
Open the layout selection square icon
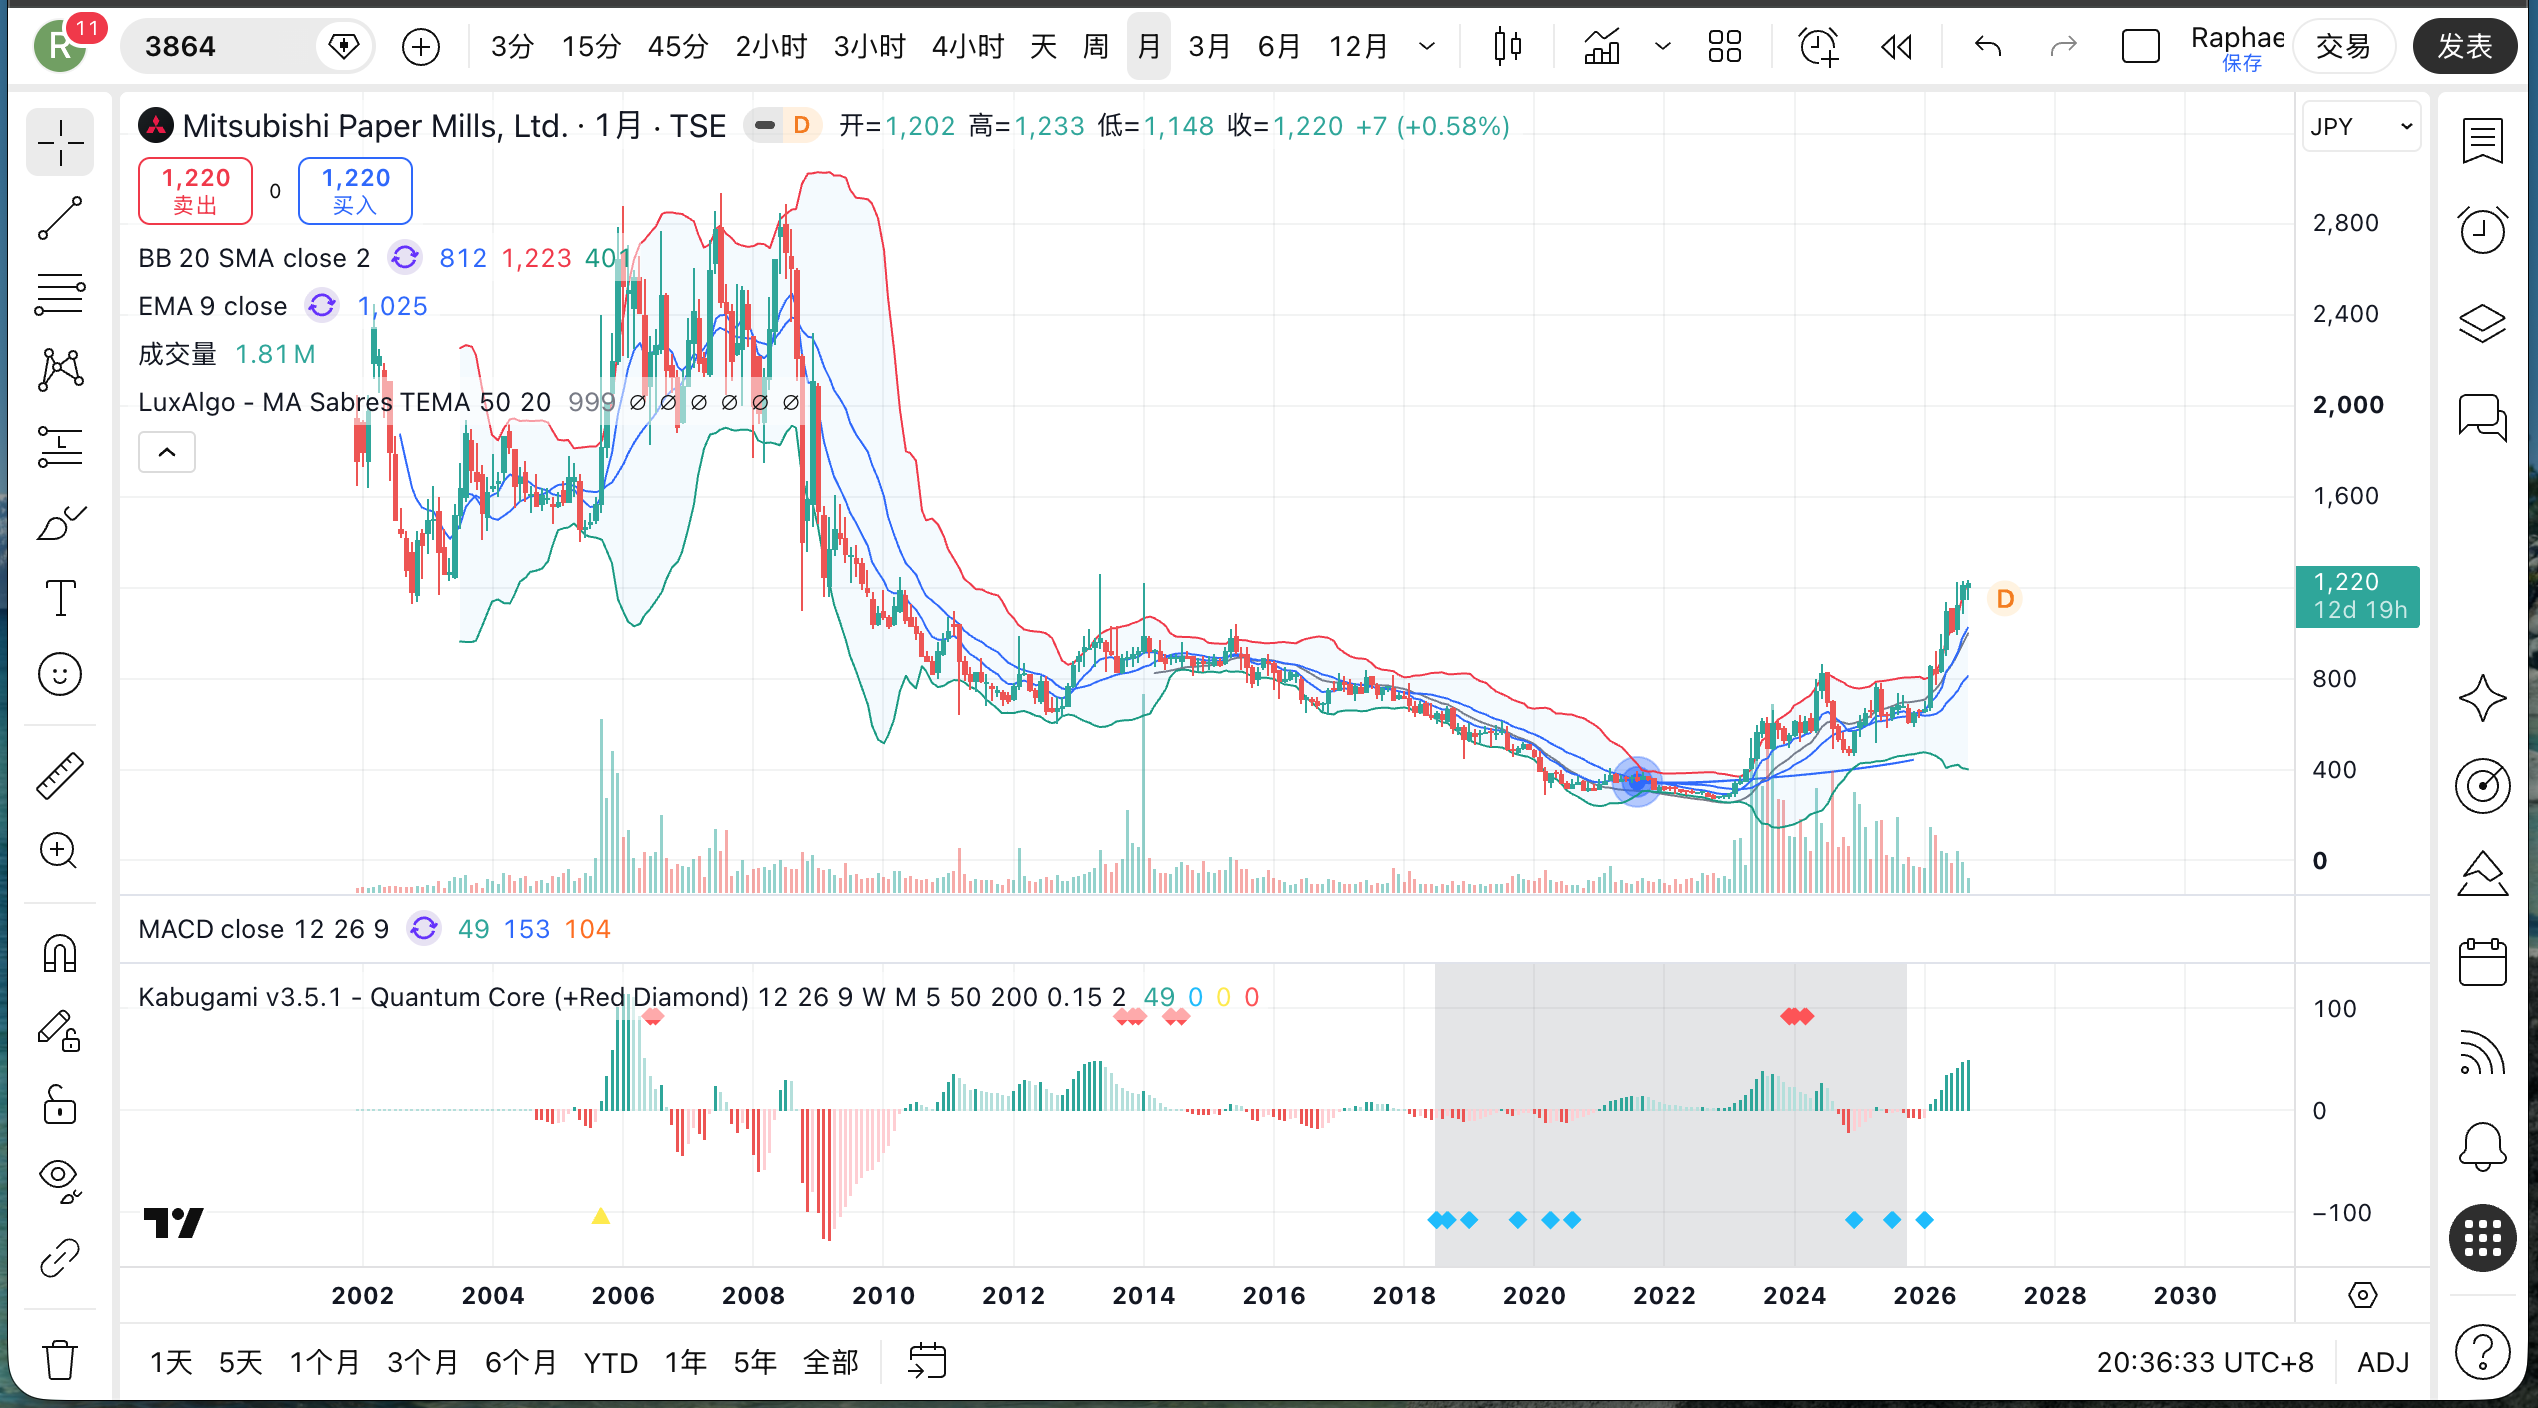(x=2141, y=47)
